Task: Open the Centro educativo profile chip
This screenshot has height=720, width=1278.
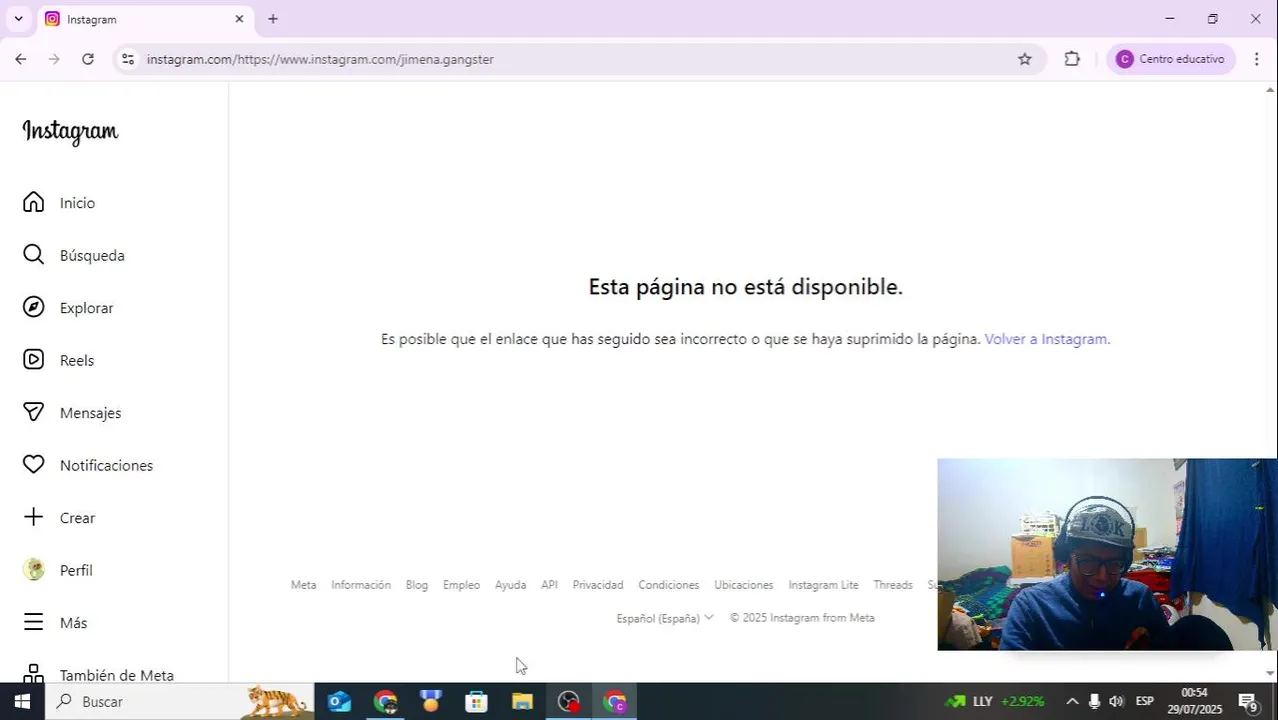Action: [1171, 59]
